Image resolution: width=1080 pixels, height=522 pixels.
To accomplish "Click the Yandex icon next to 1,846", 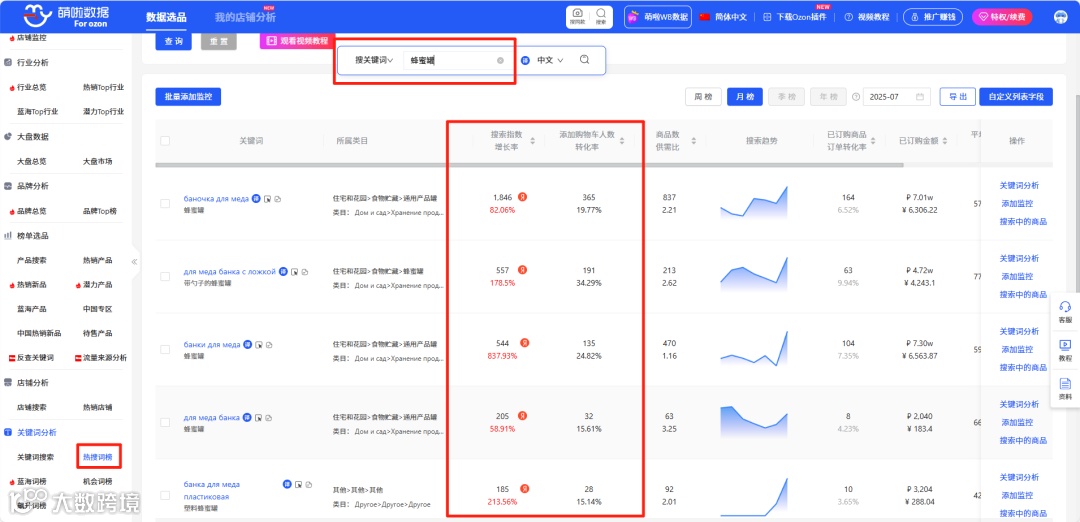I will (x=523, y=197).
